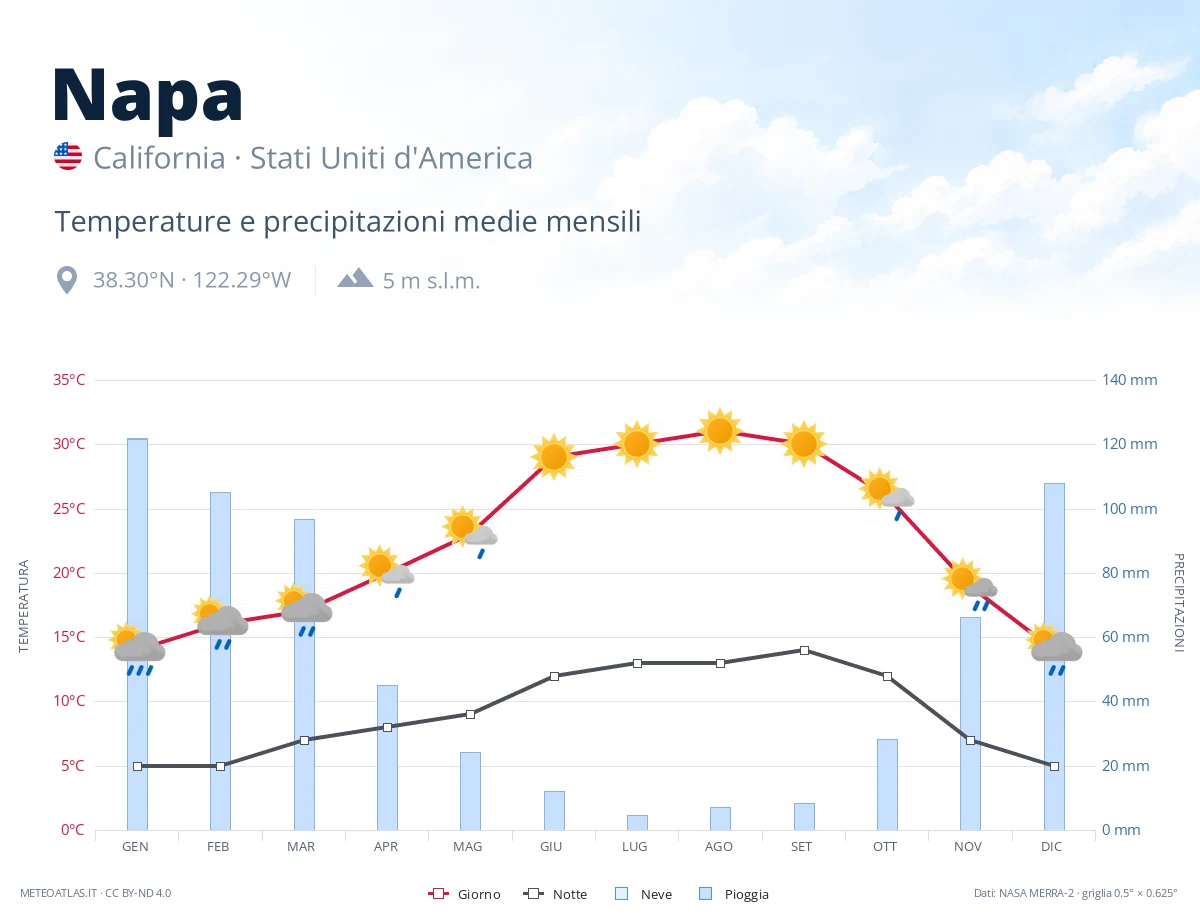Click the November night temperature point
The width and height of the screenshot is (1200, 920).
tap(970, 740)
